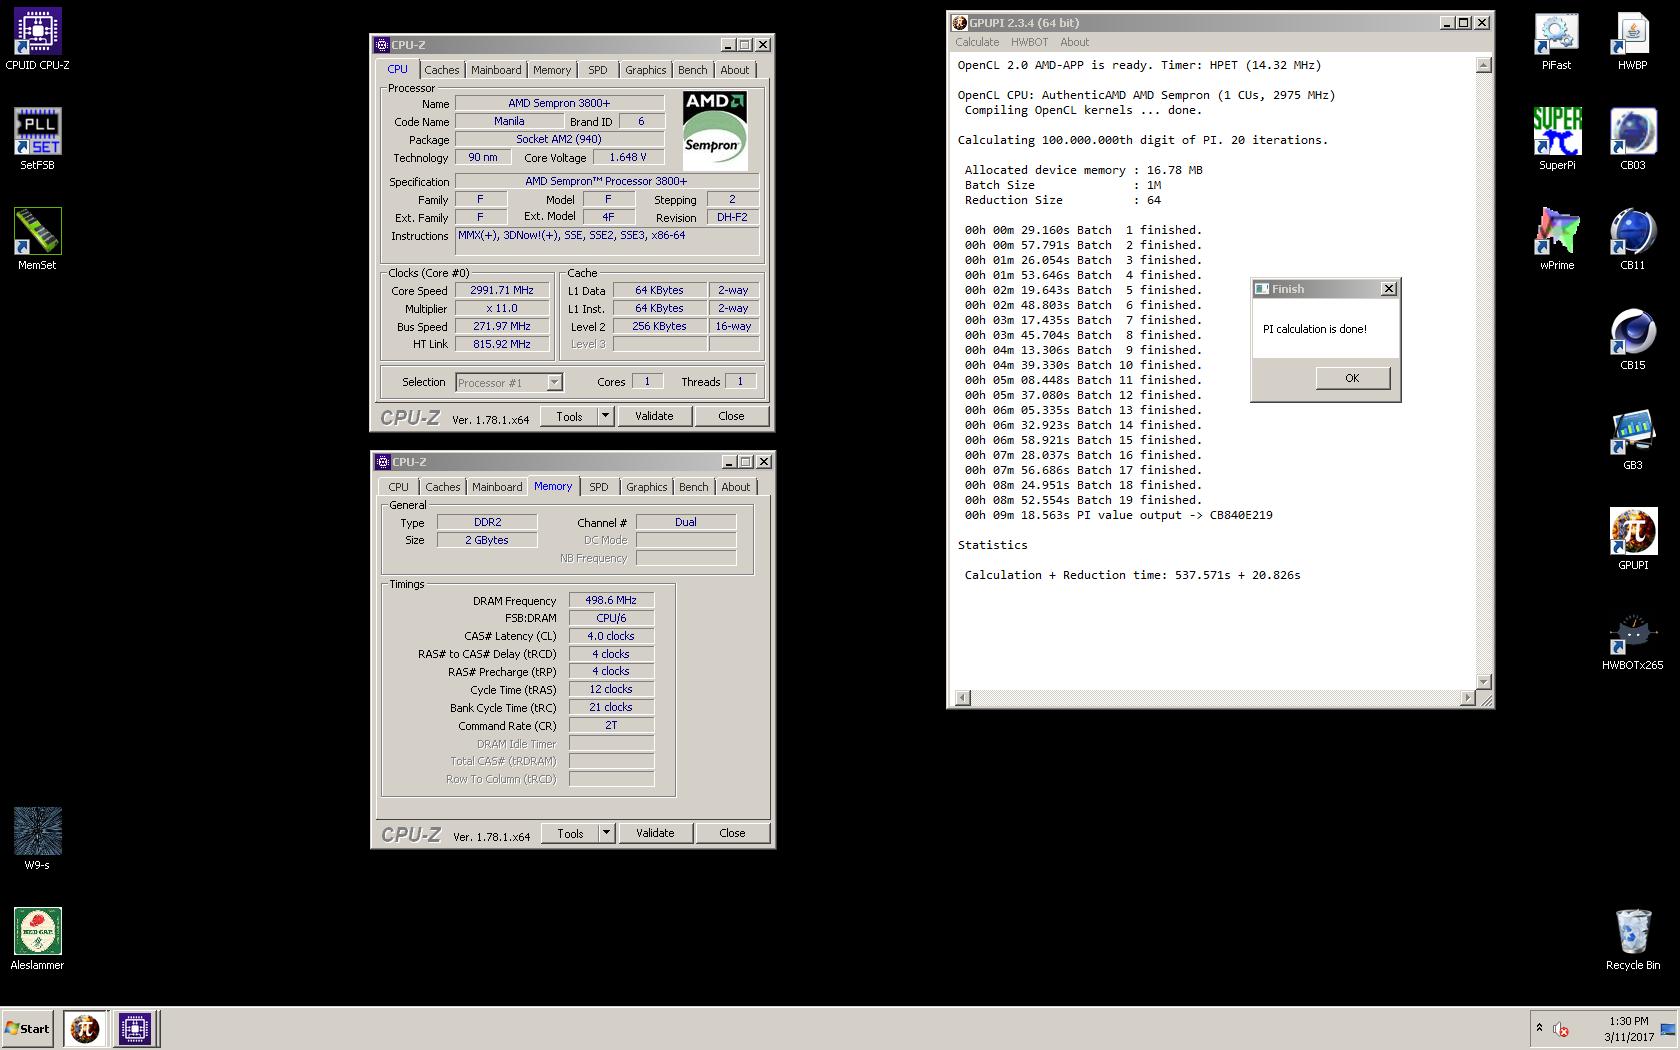Open Memory tab in upper CPU-Z window
The image size is (1680, 1050).
552,70
